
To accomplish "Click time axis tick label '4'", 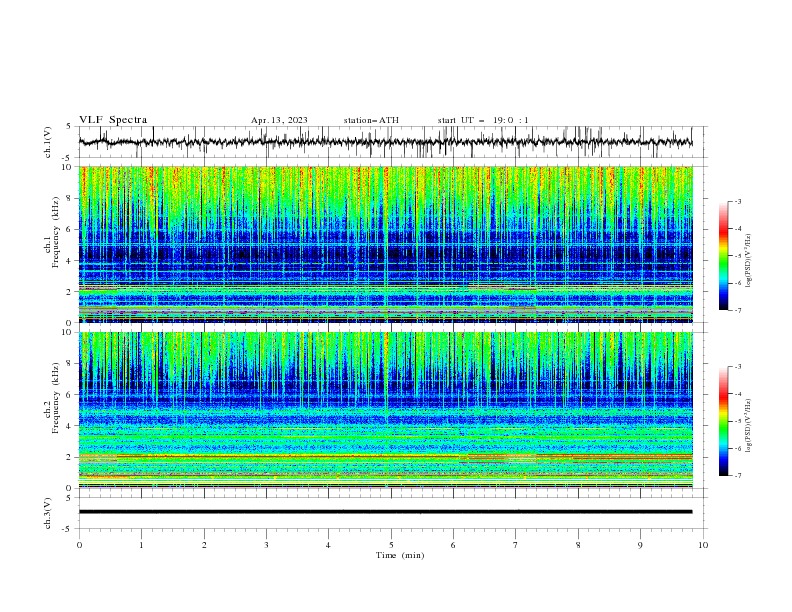I will [x=328, y=545].
